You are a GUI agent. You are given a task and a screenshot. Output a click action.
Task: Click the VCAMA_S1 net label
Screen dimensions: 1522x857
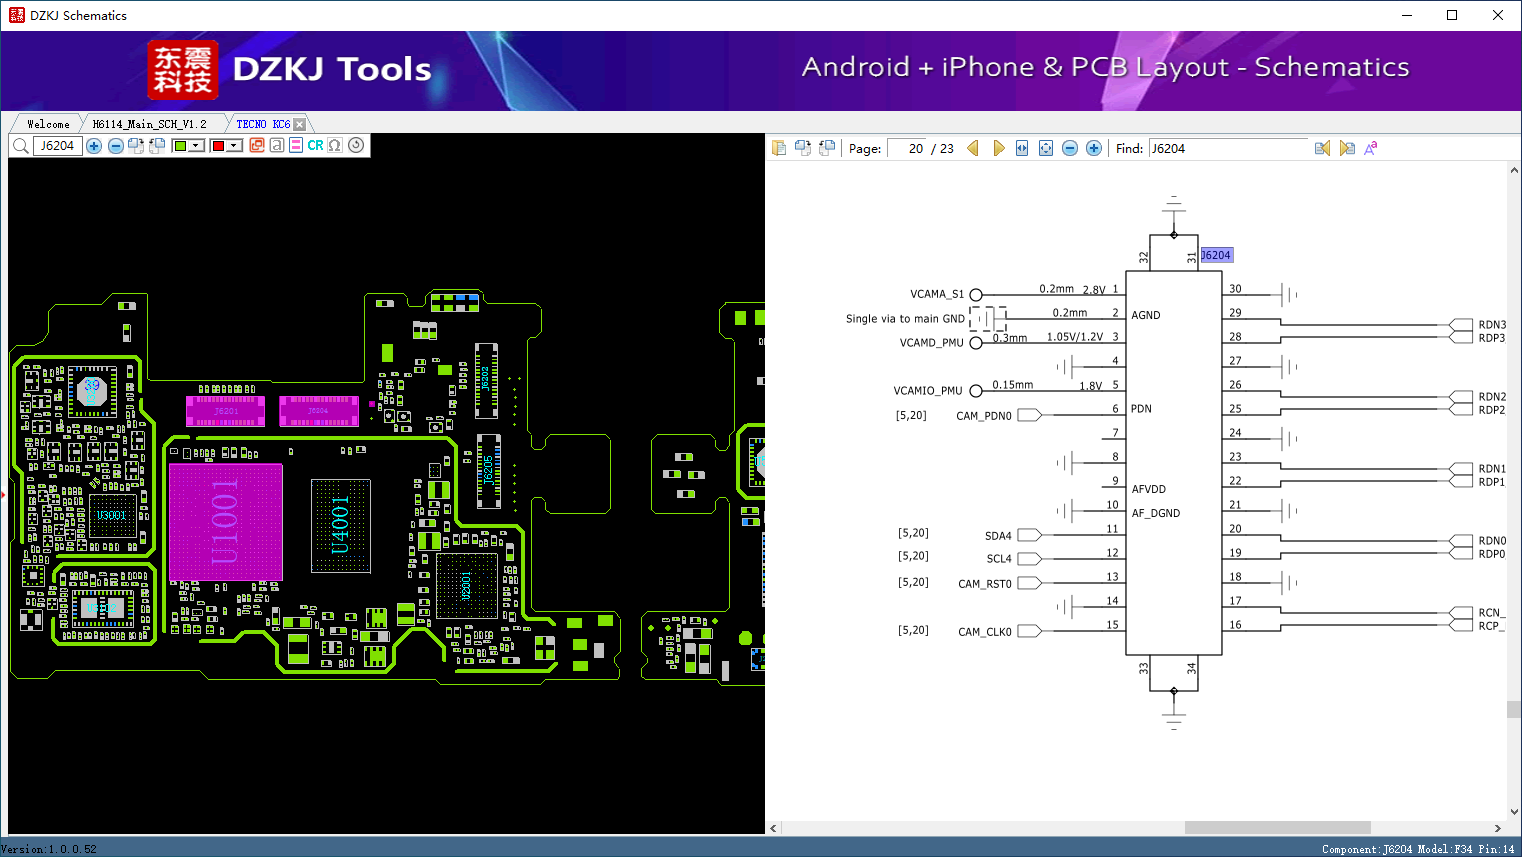pyautogui.click(x=937, y=294)
